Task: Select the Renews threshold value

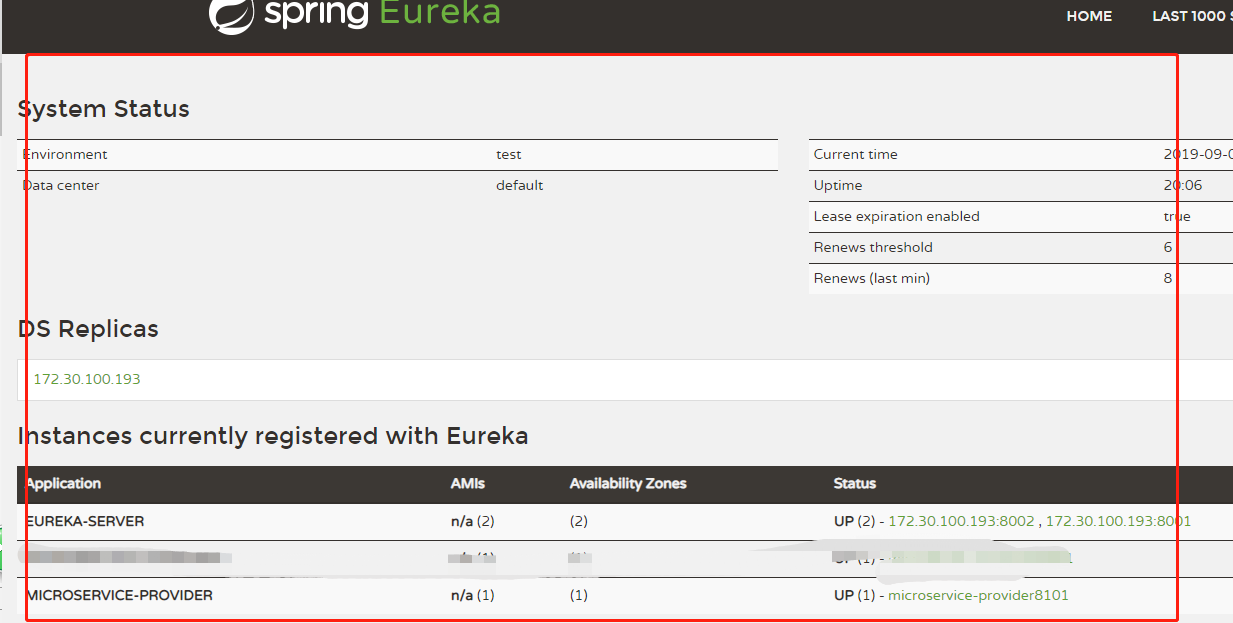Action: 1167,247
